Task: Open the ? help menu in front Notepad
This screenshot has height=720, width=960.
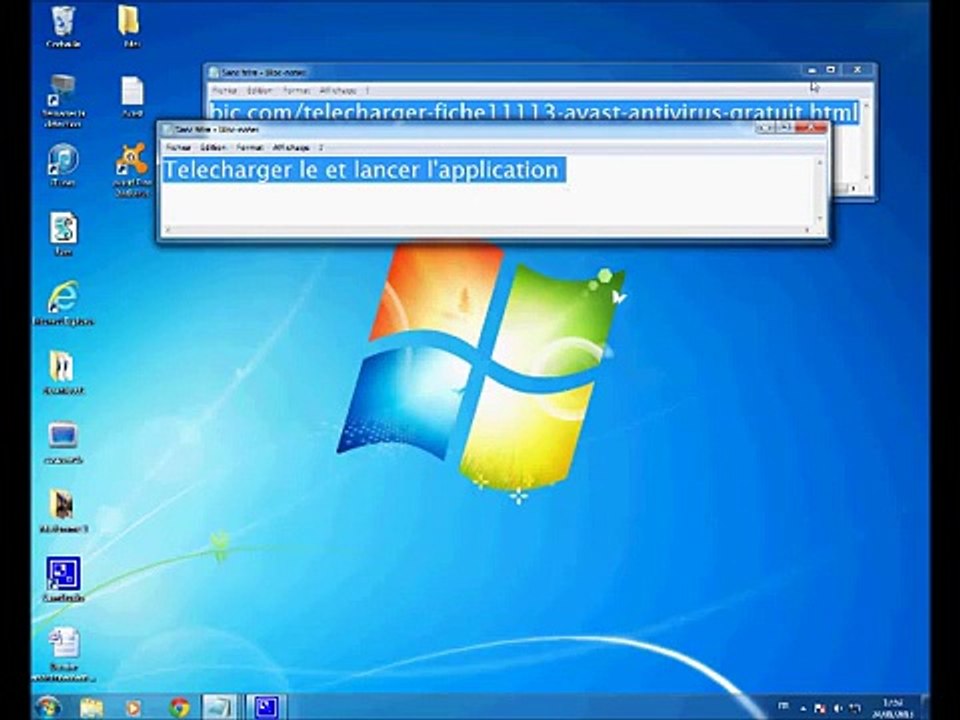Action: [320, 148]
